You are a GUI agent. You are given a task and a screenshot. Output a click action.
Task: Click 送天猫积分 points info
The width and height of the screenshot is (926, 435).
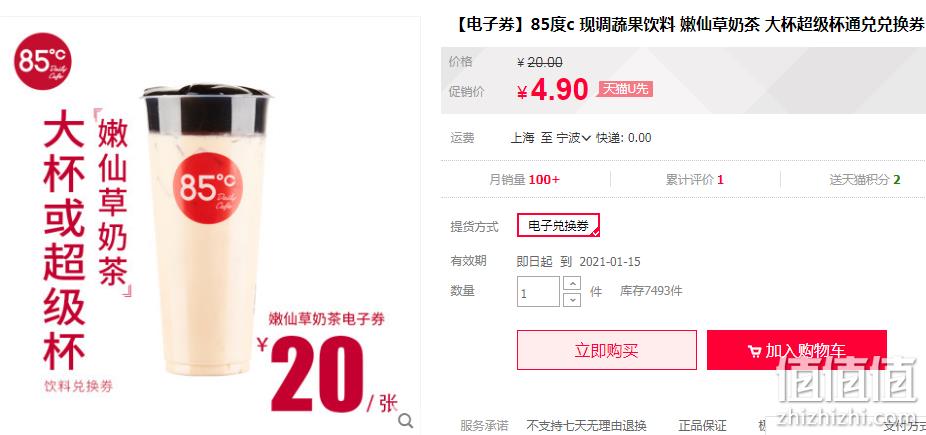865,180
